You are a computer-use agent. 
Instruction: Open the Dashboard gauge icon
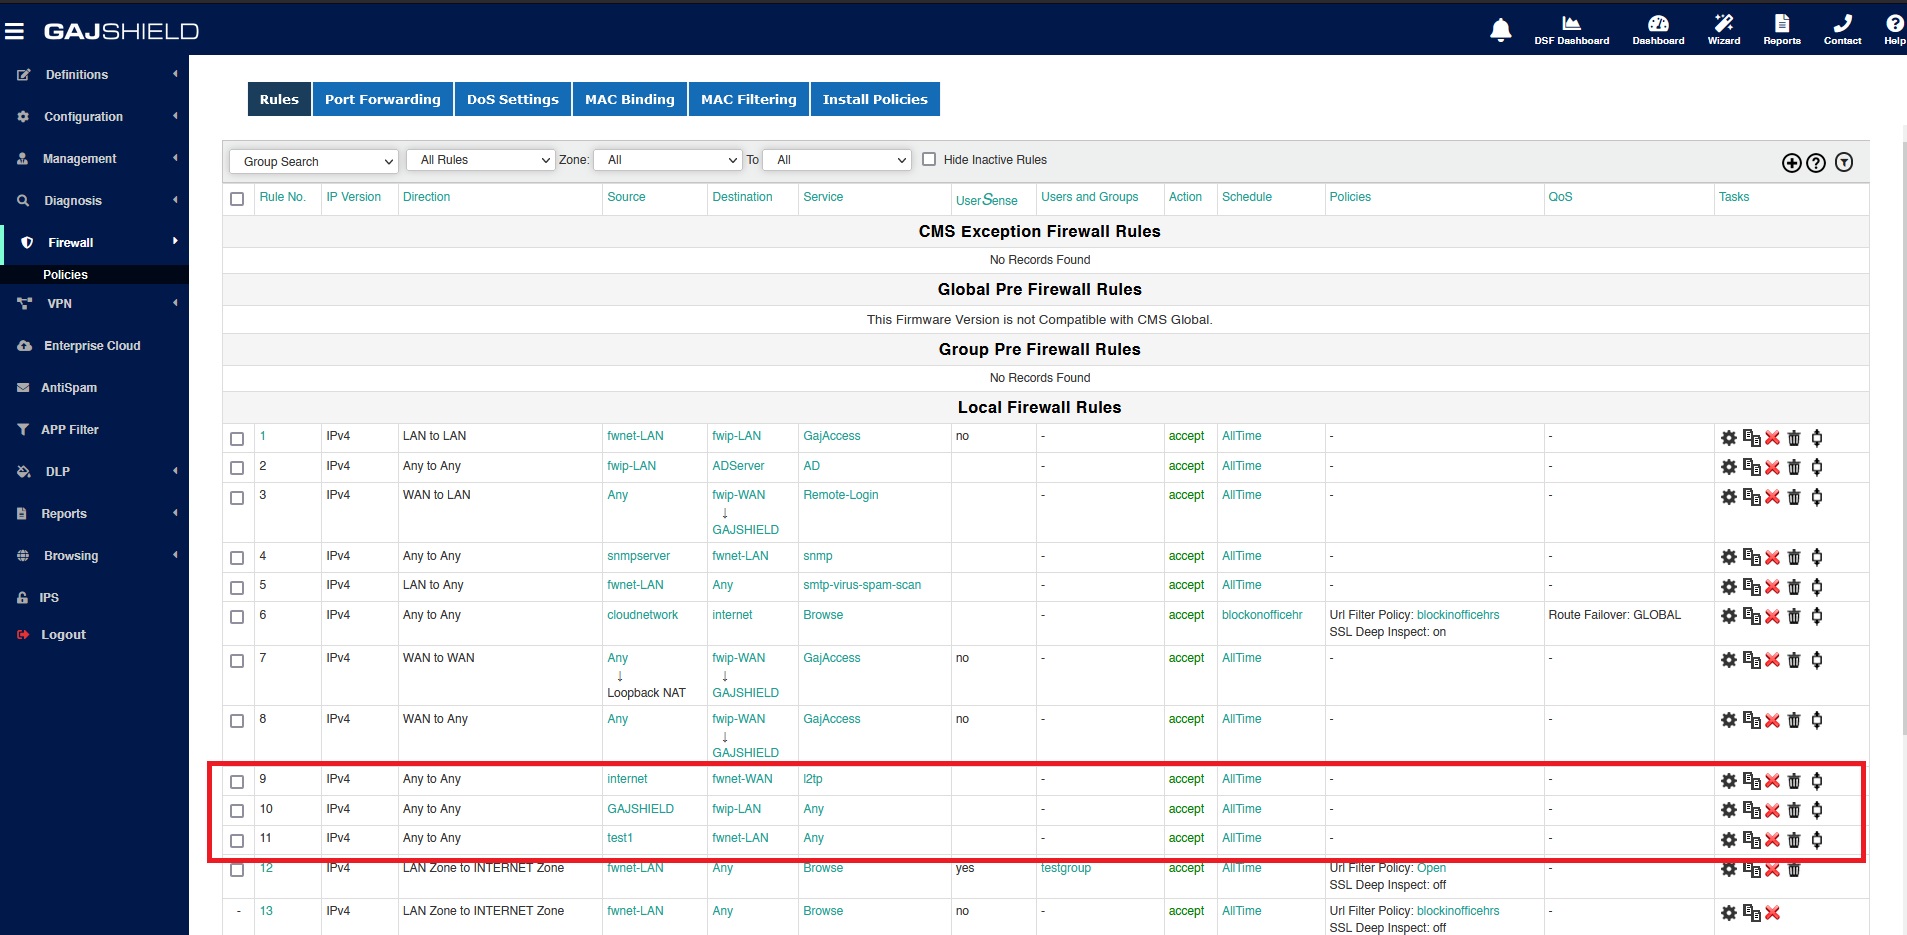coord(1658,30)
